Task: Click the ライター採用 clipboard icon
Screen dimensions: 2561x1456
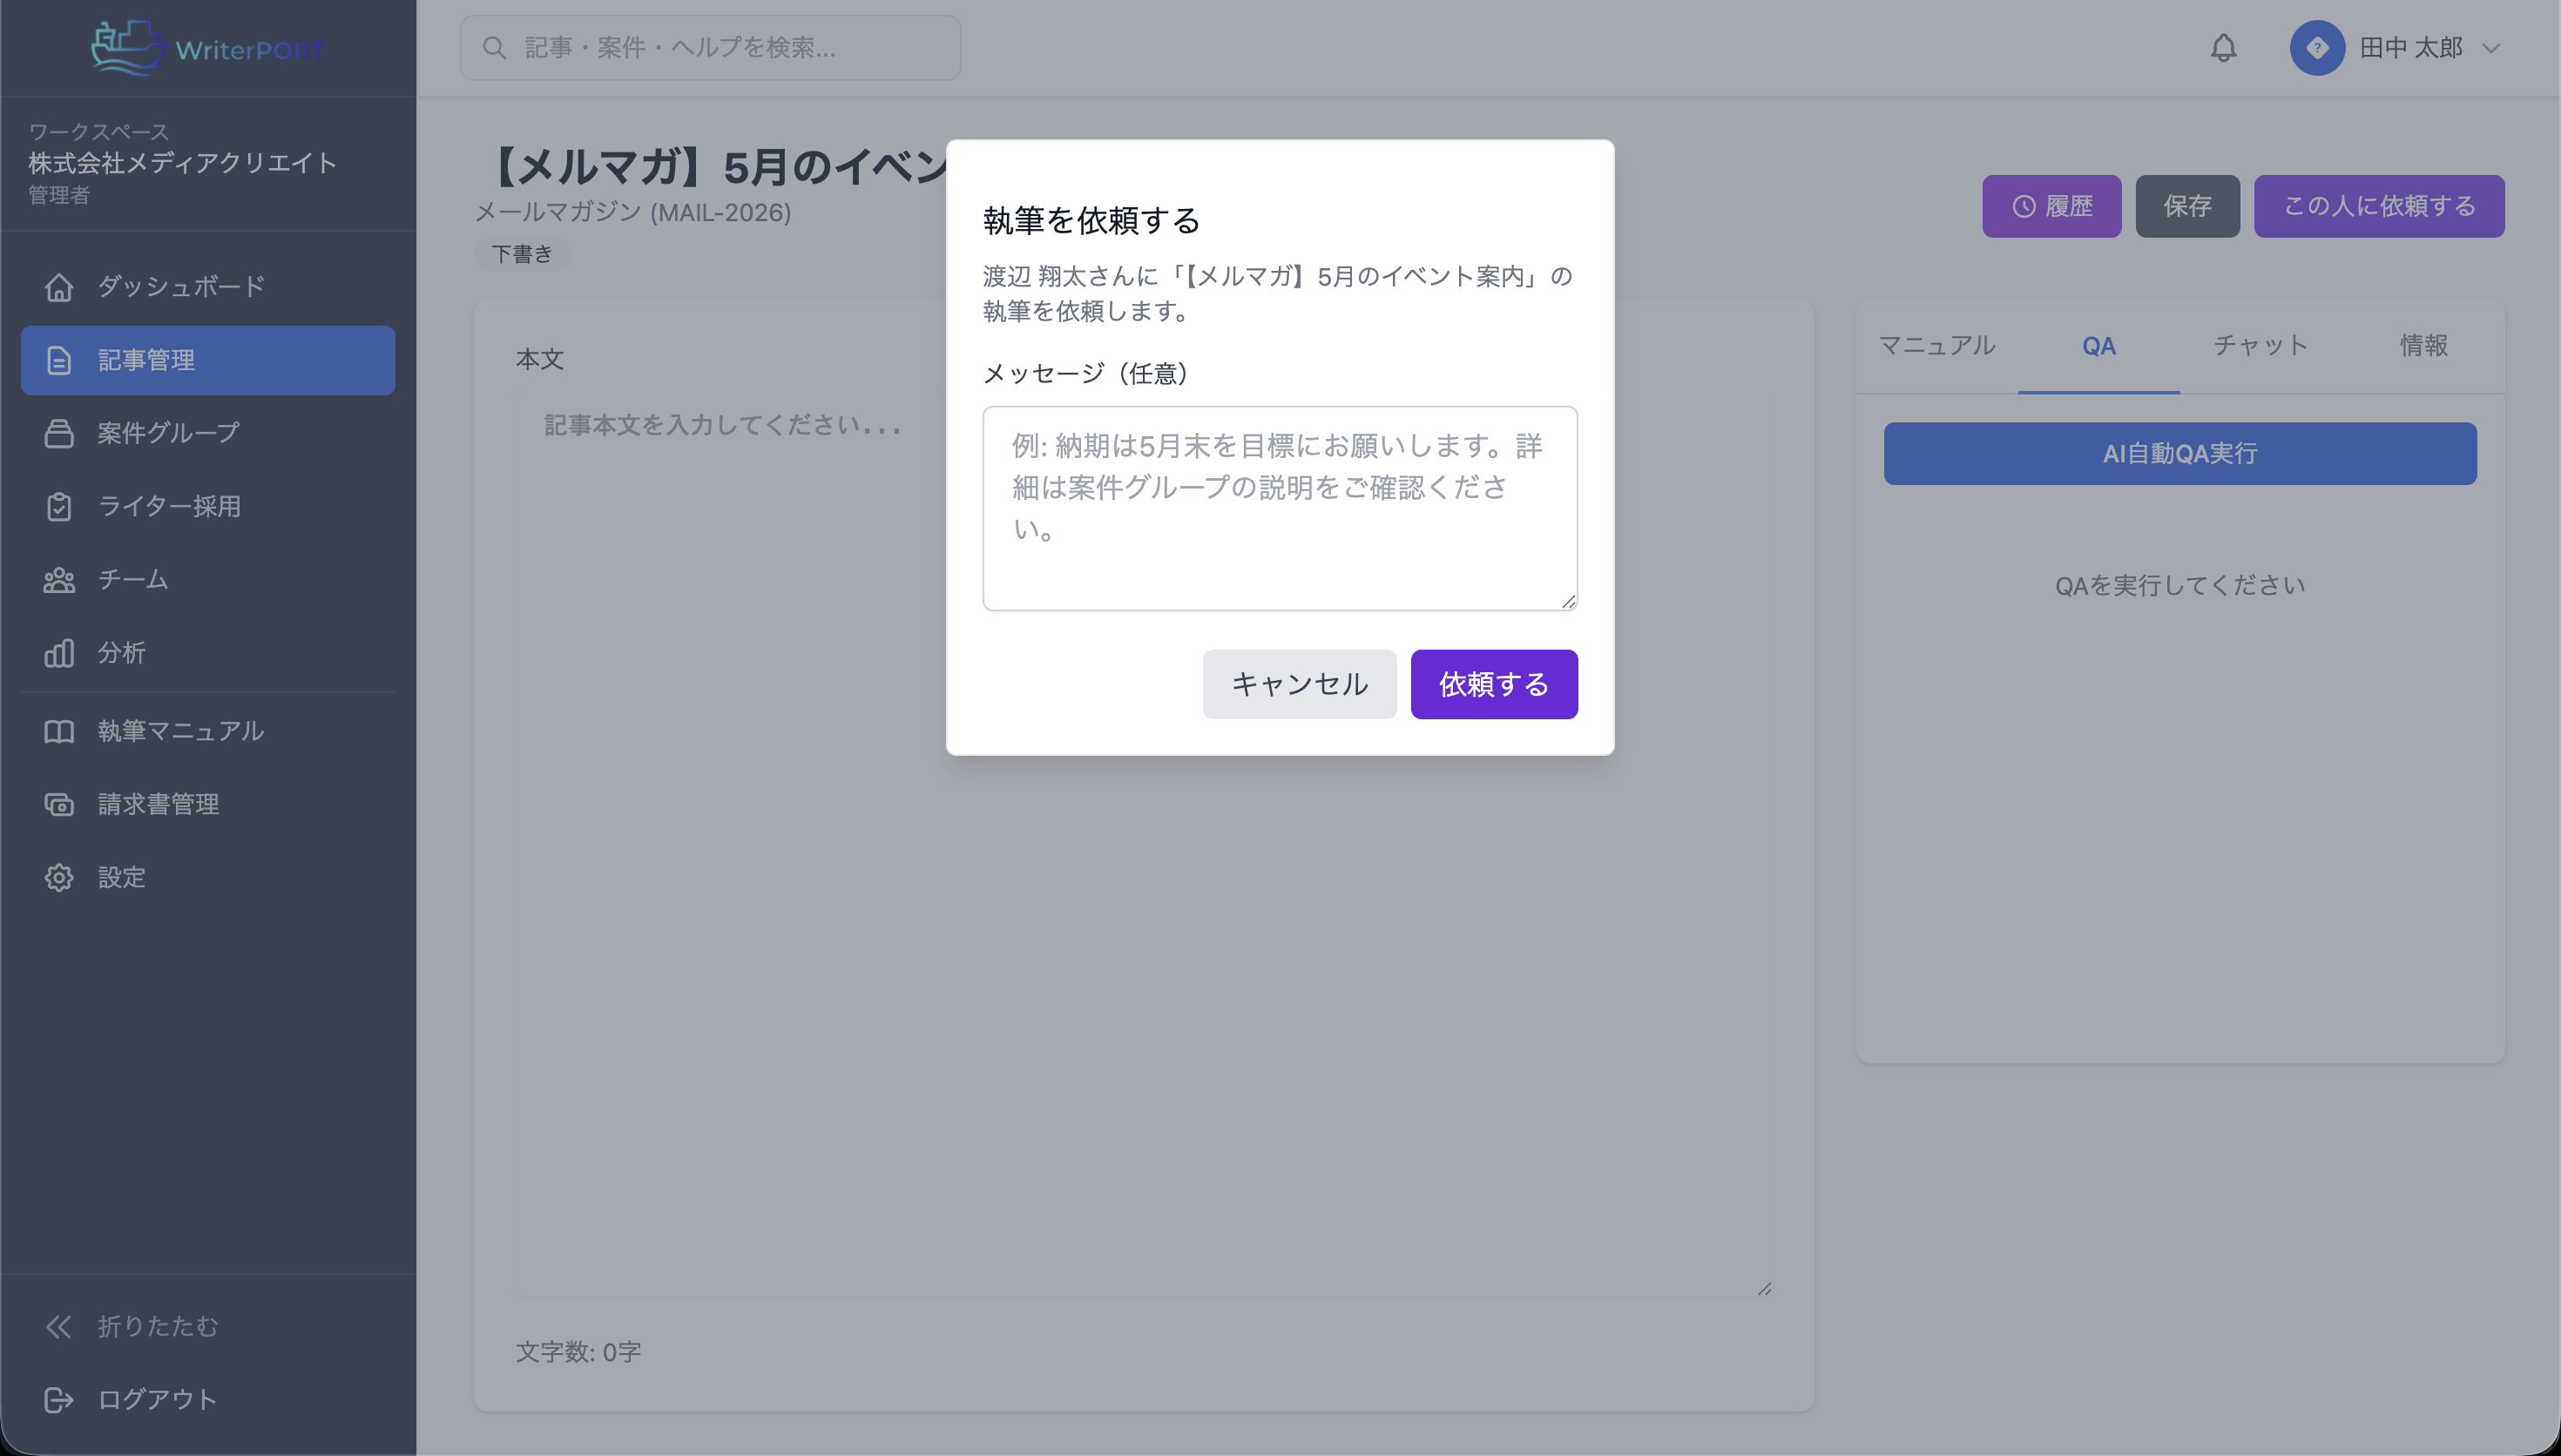Action: 59,506
